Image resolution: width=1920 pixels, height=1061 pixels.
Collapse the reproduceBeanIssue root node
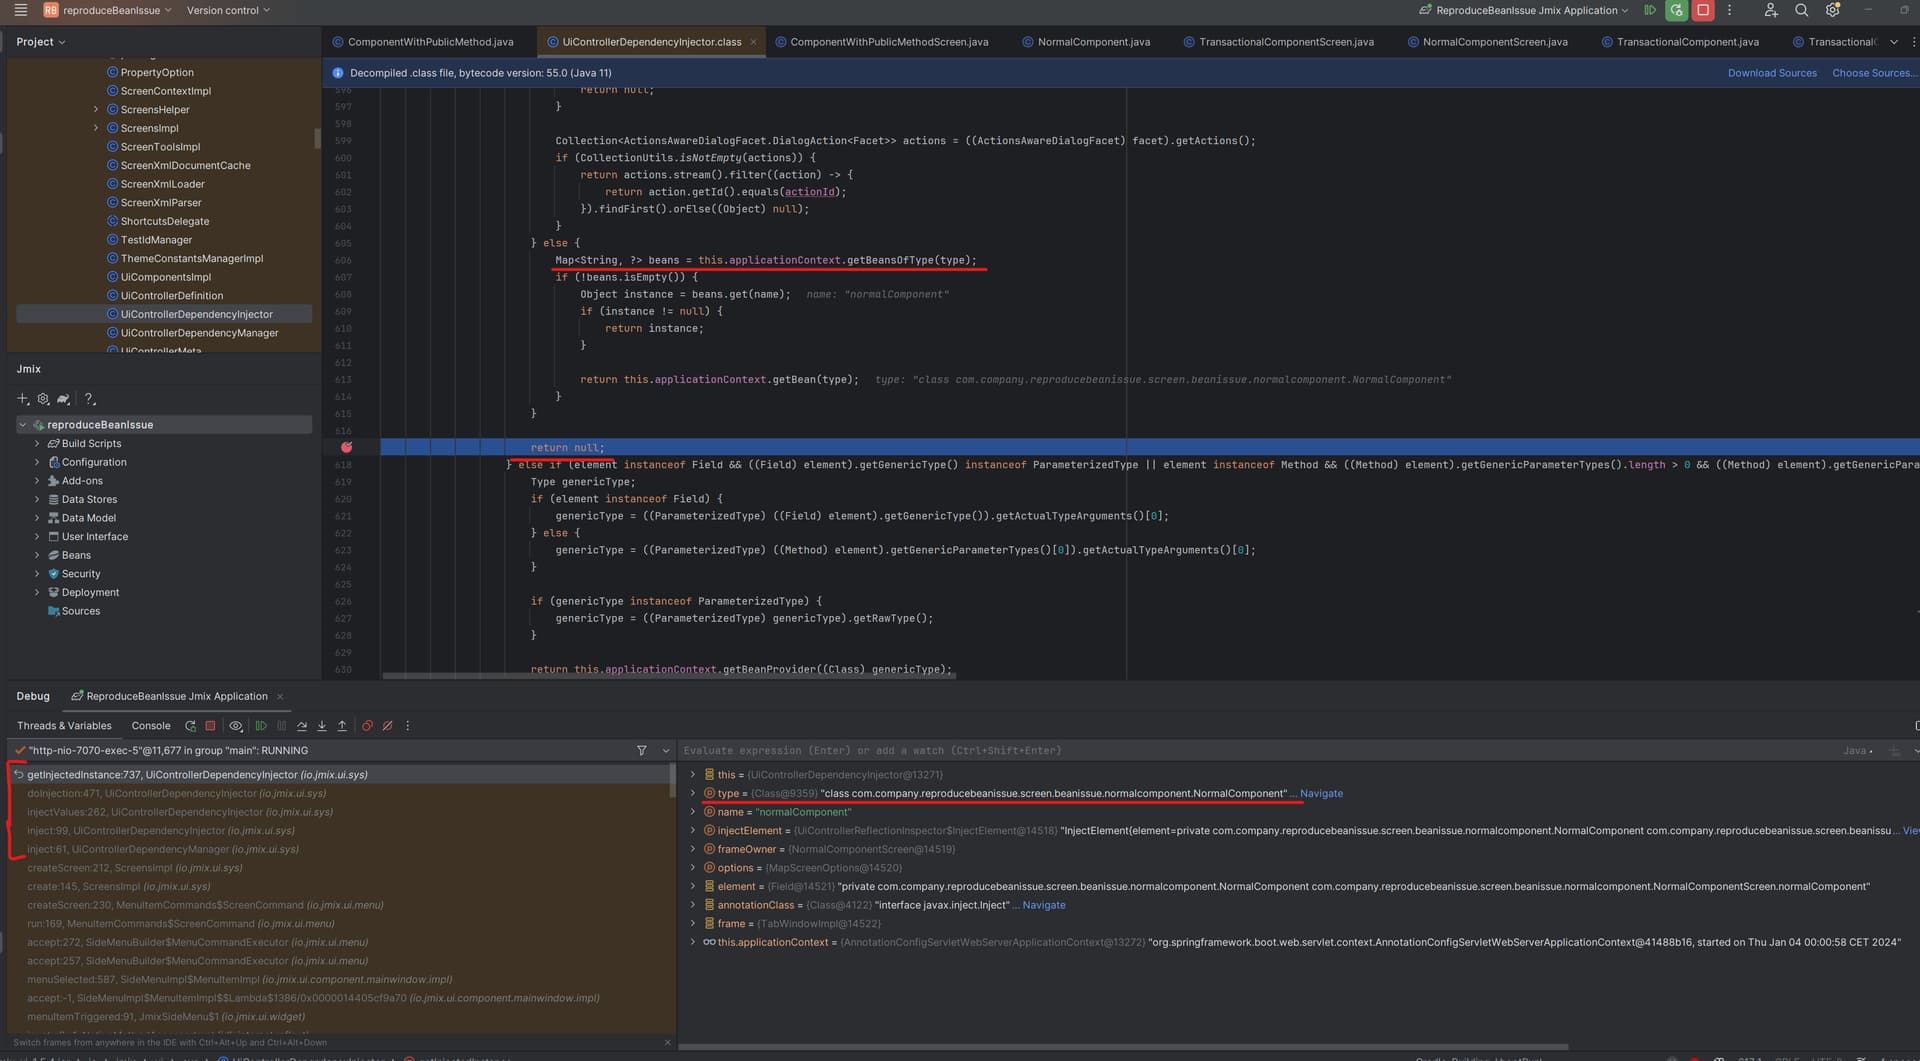pos(23,425)
